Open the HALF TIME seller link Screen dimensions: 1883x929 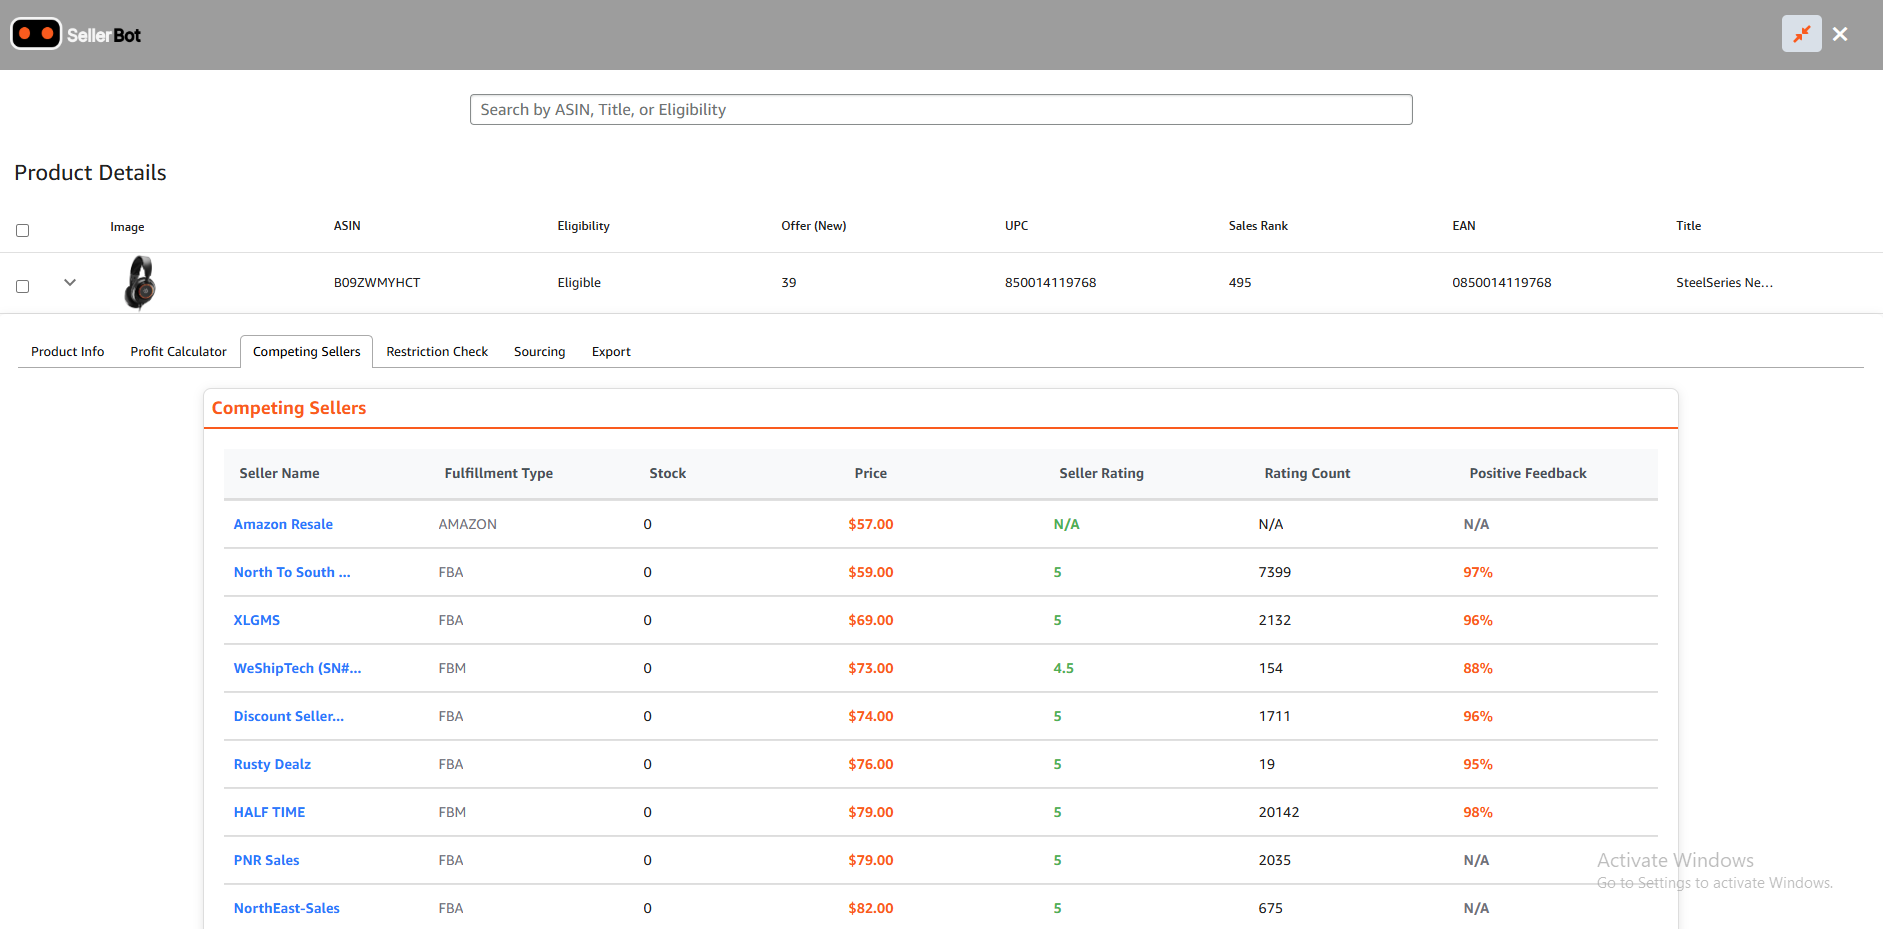click(269, 812)
